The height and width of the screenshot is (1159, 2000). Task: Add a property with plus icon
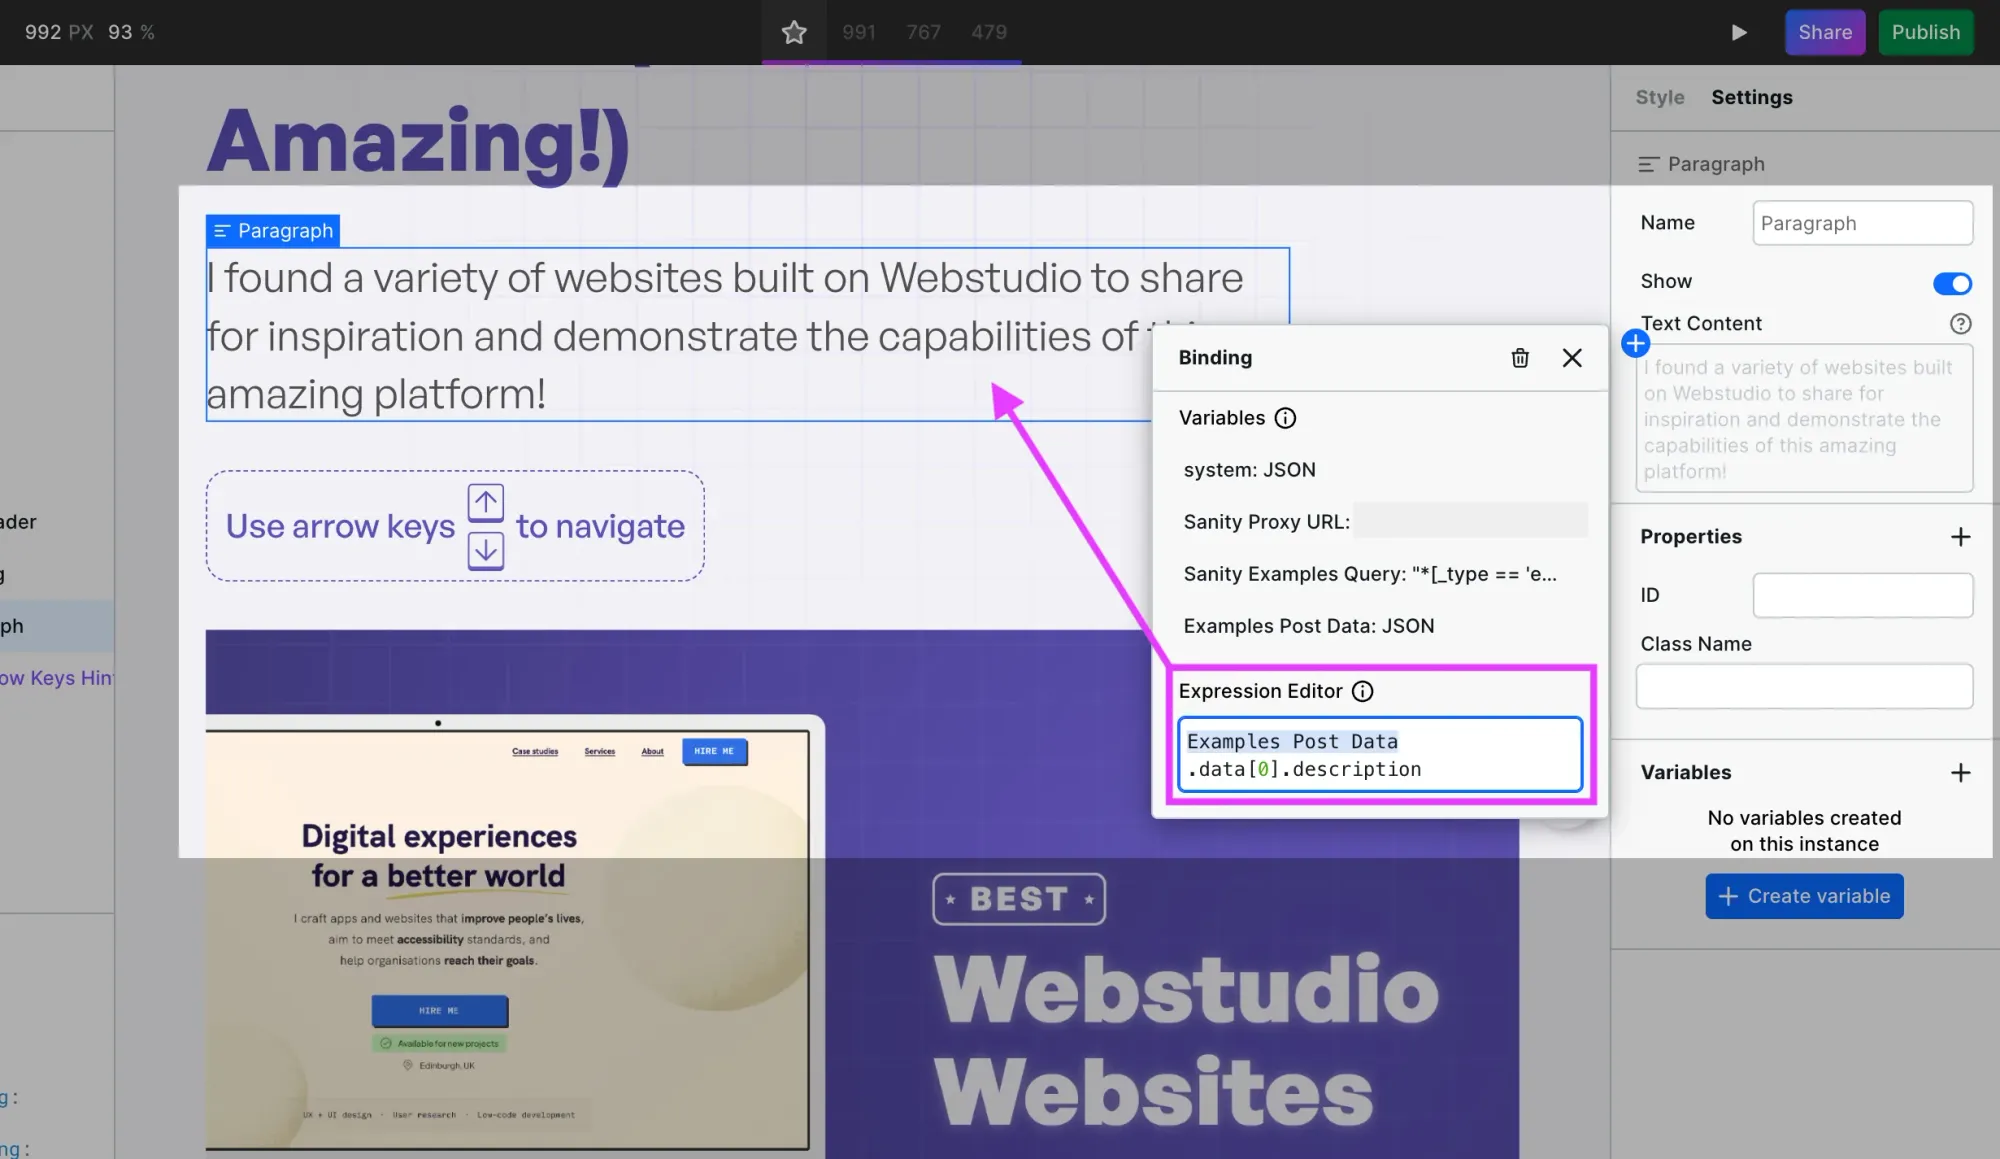1960,537
